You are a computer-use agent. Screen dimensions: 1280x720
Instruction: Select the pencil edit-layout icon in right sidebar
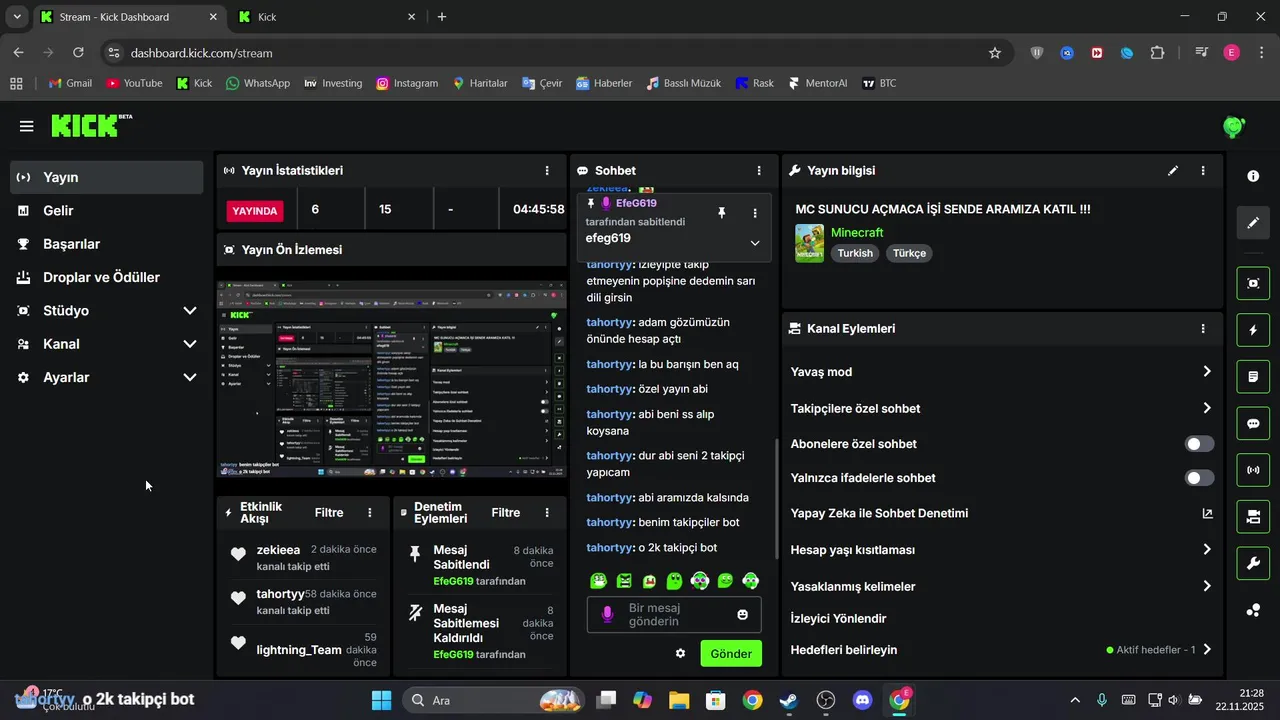pyautogui.click(x=1253, y=222)
